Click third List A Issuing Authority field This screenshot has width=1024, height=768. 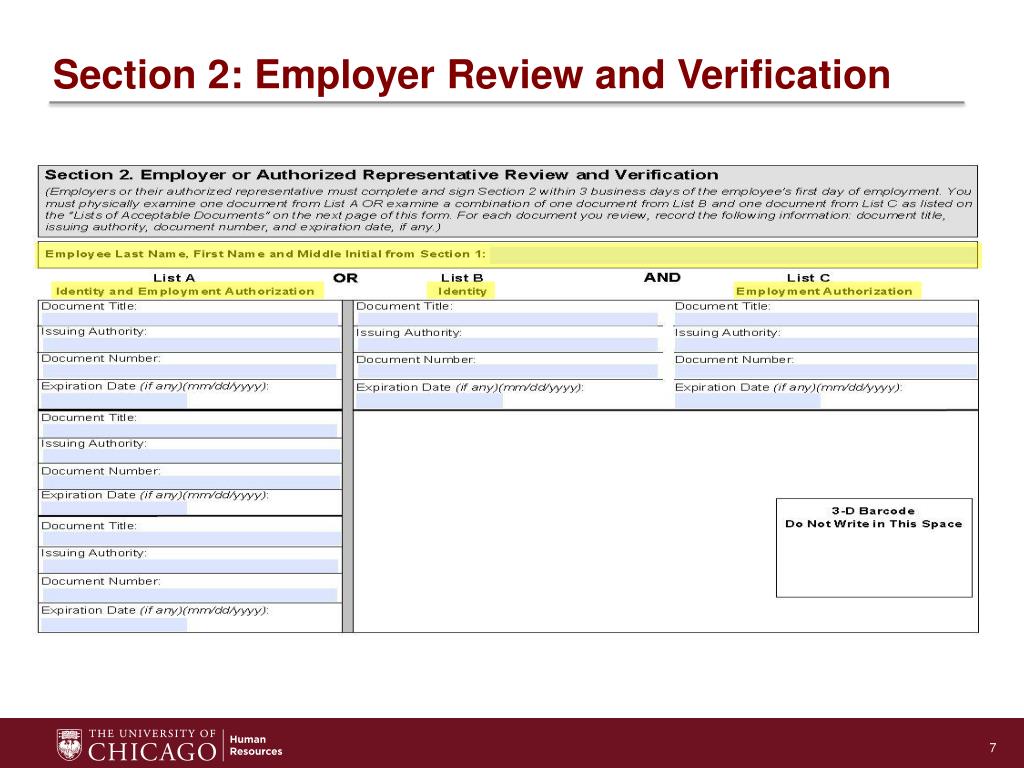click(190, 566)
